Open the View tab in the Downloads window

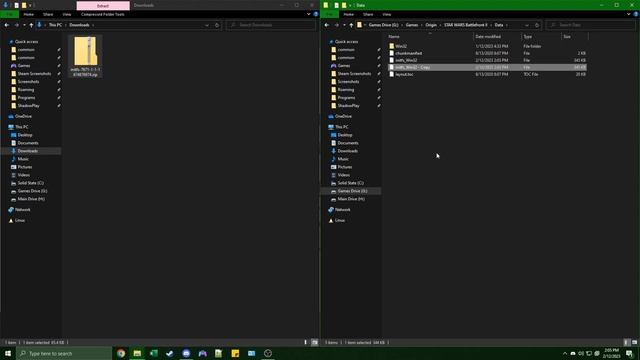tap(67, 14)
